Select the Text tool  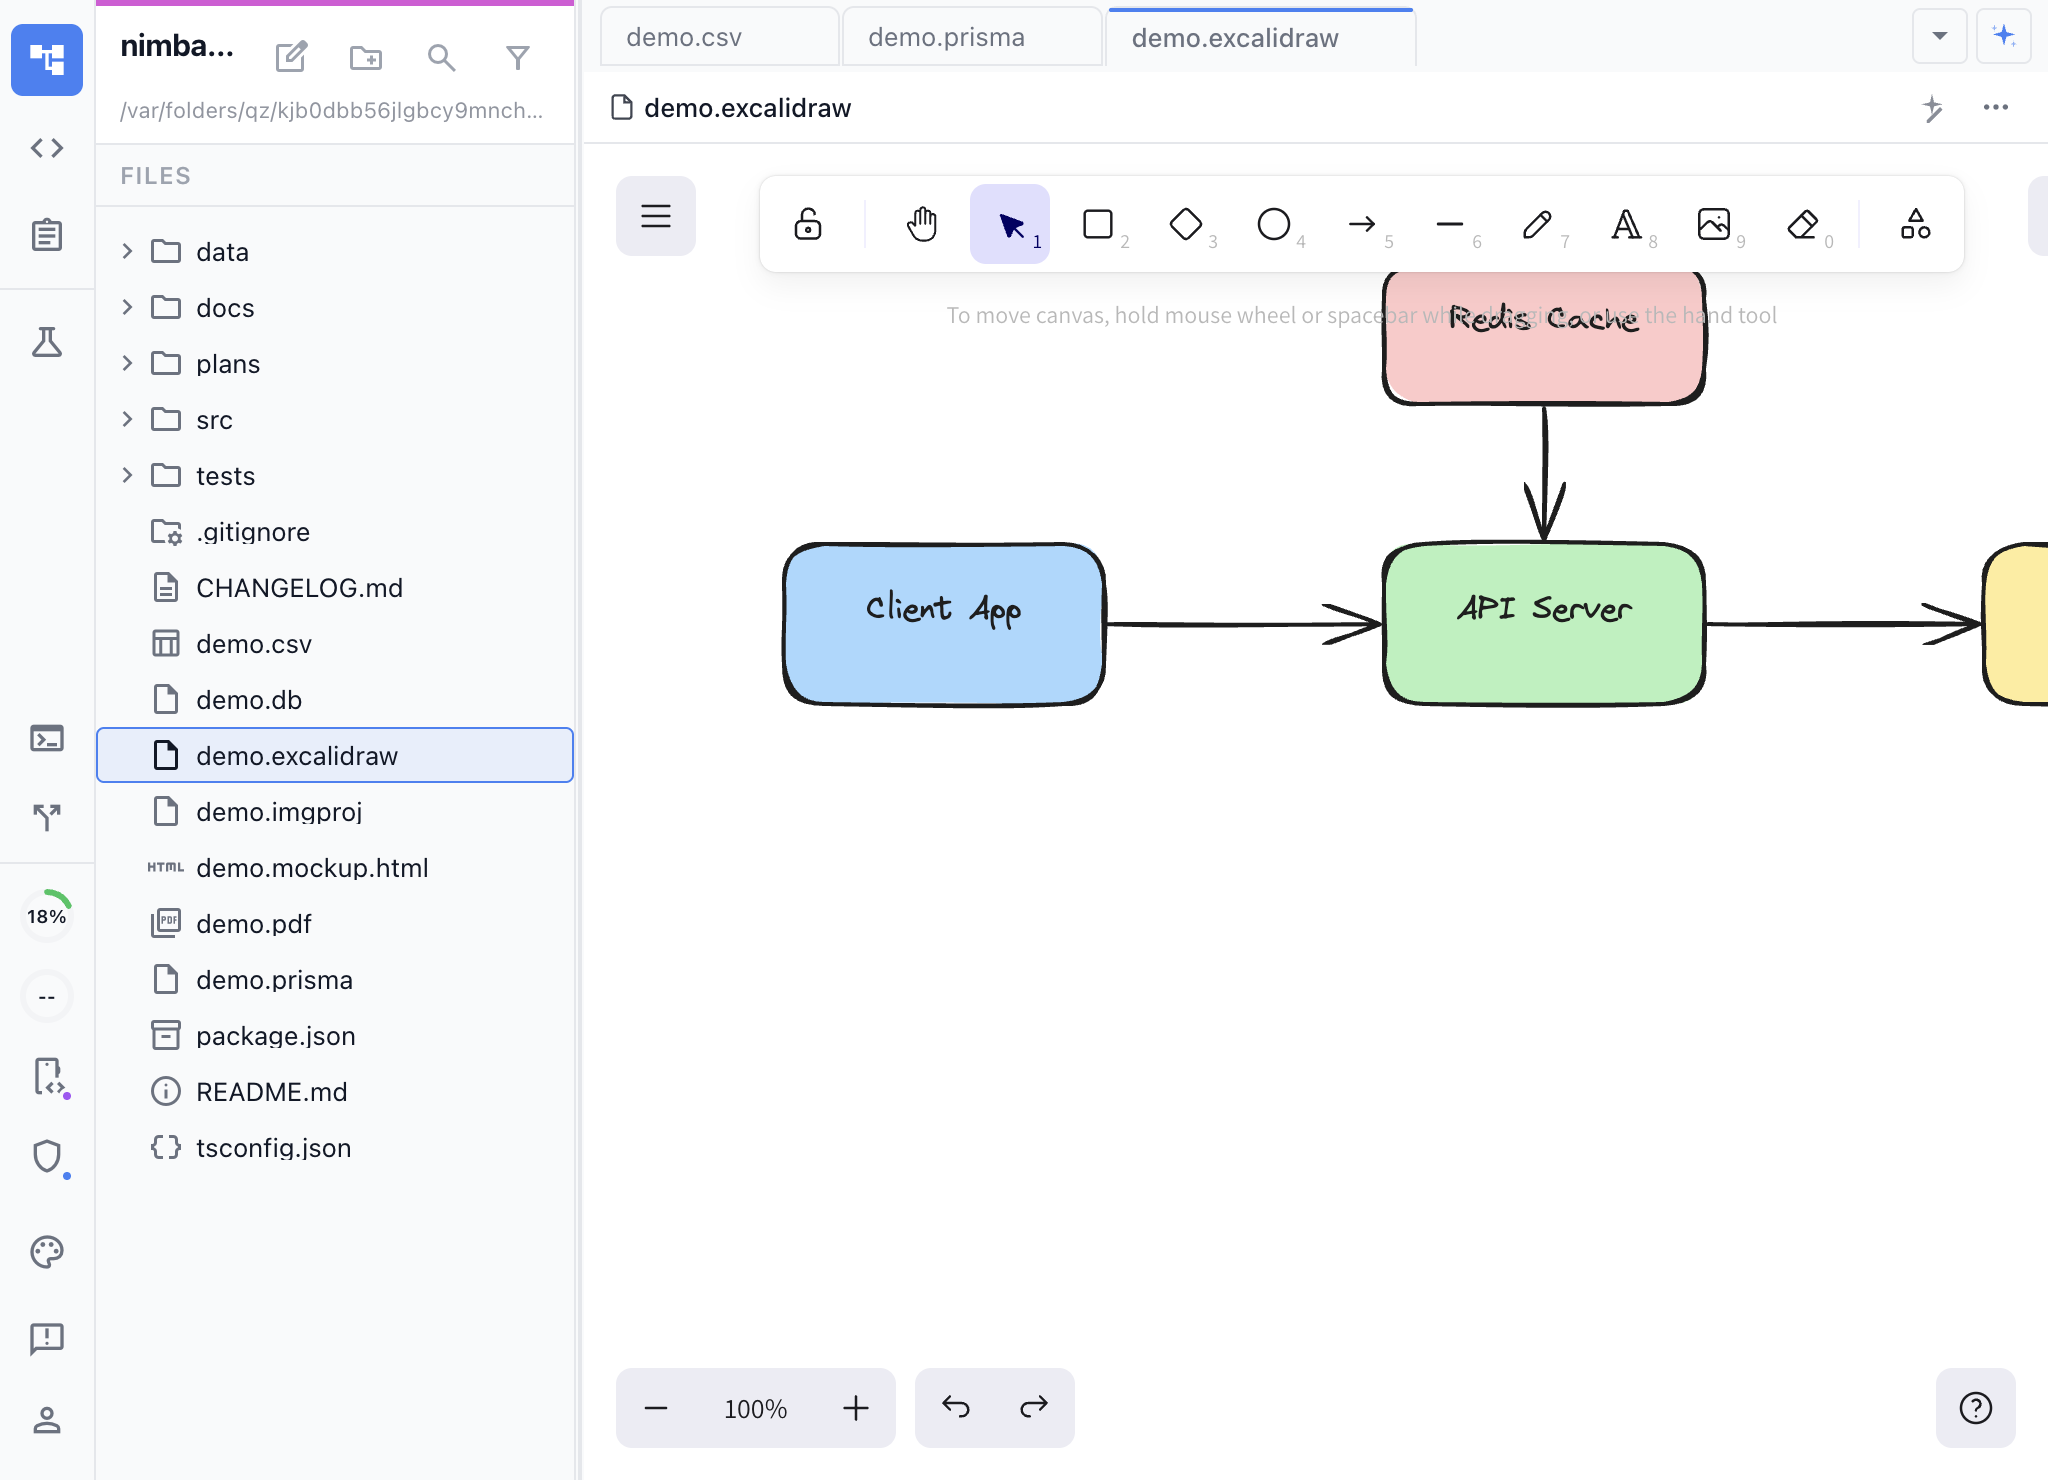coord(1626,224)
